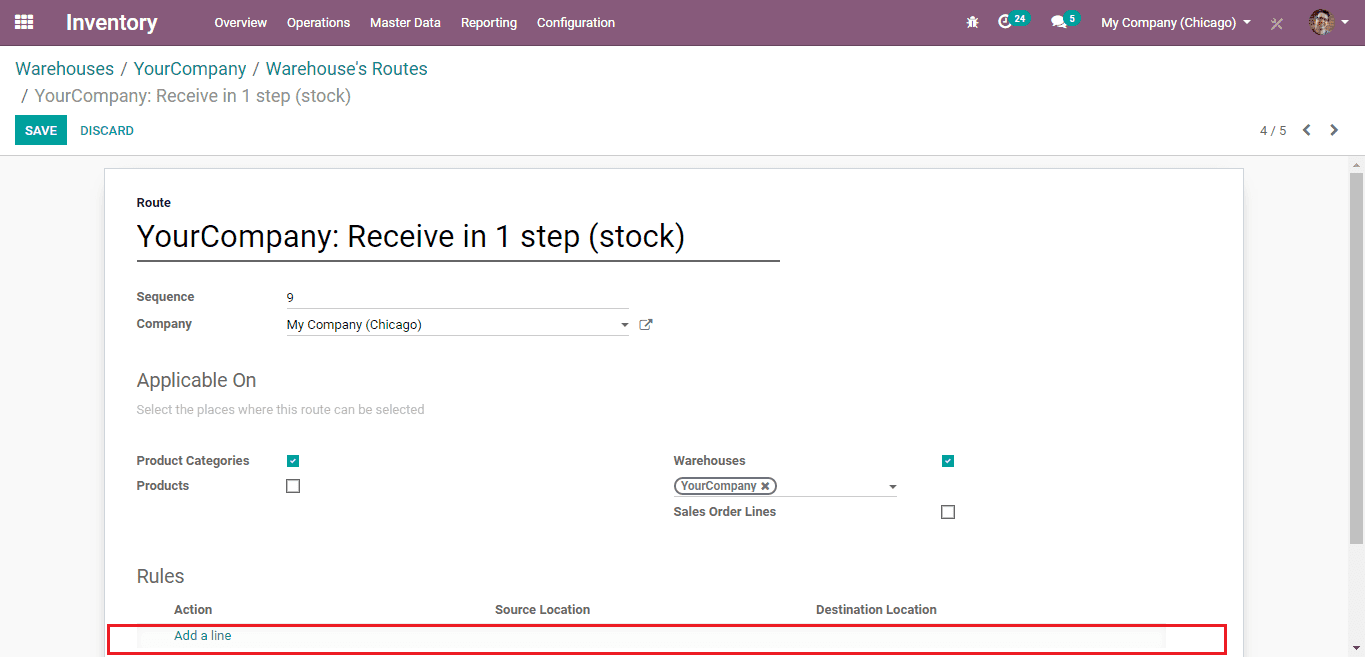1365x657 pixels.
Task: Open the Reporting menu
Action: coord(489,22)
